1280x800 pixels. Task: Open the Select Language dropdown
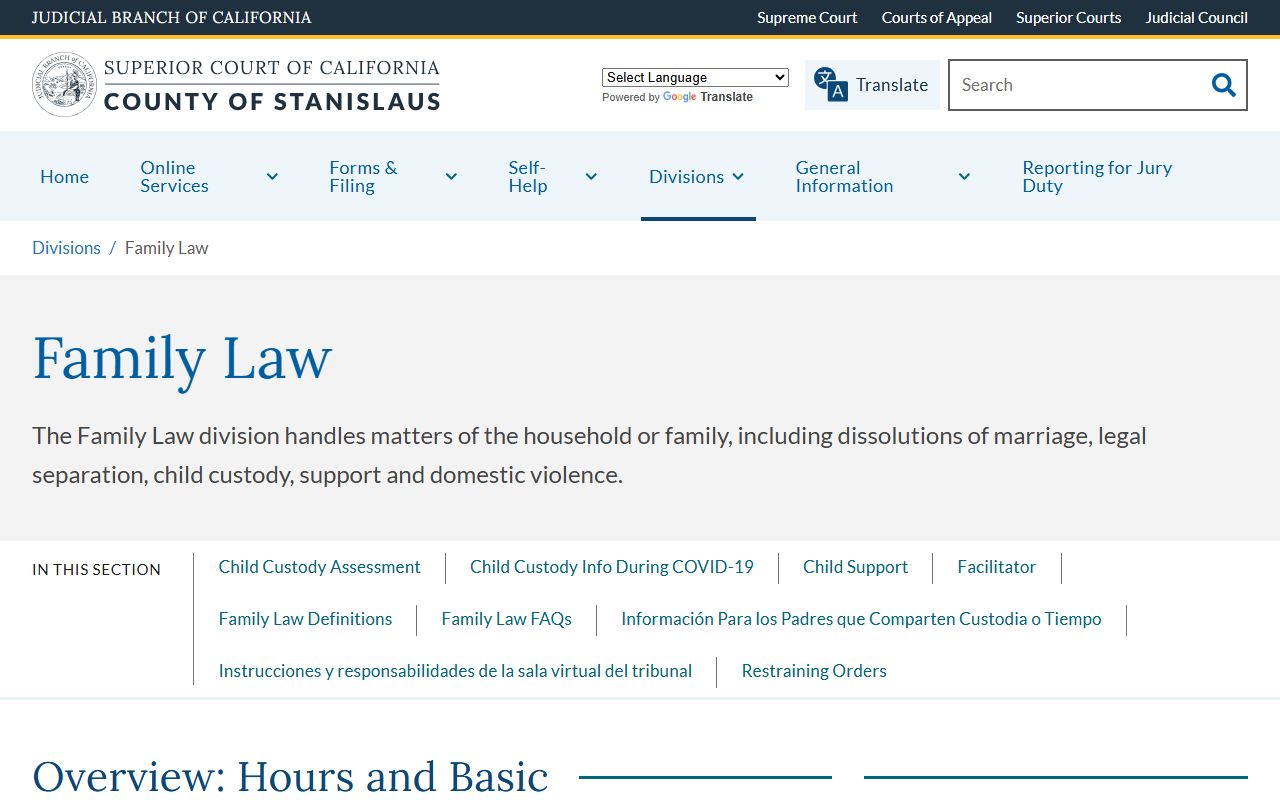coord(695,77)
